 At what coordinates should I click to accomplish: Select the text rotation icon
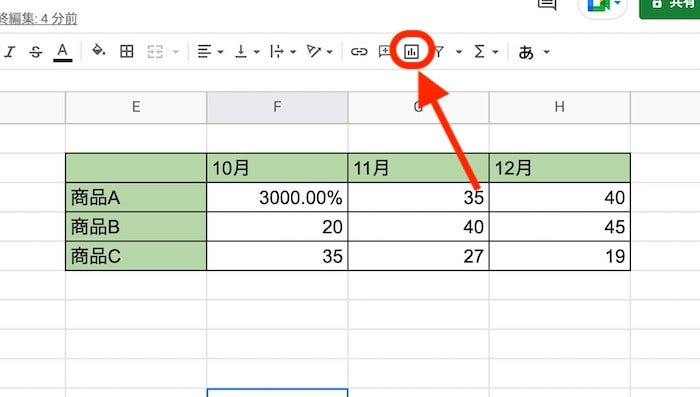(x=314, y=52)
